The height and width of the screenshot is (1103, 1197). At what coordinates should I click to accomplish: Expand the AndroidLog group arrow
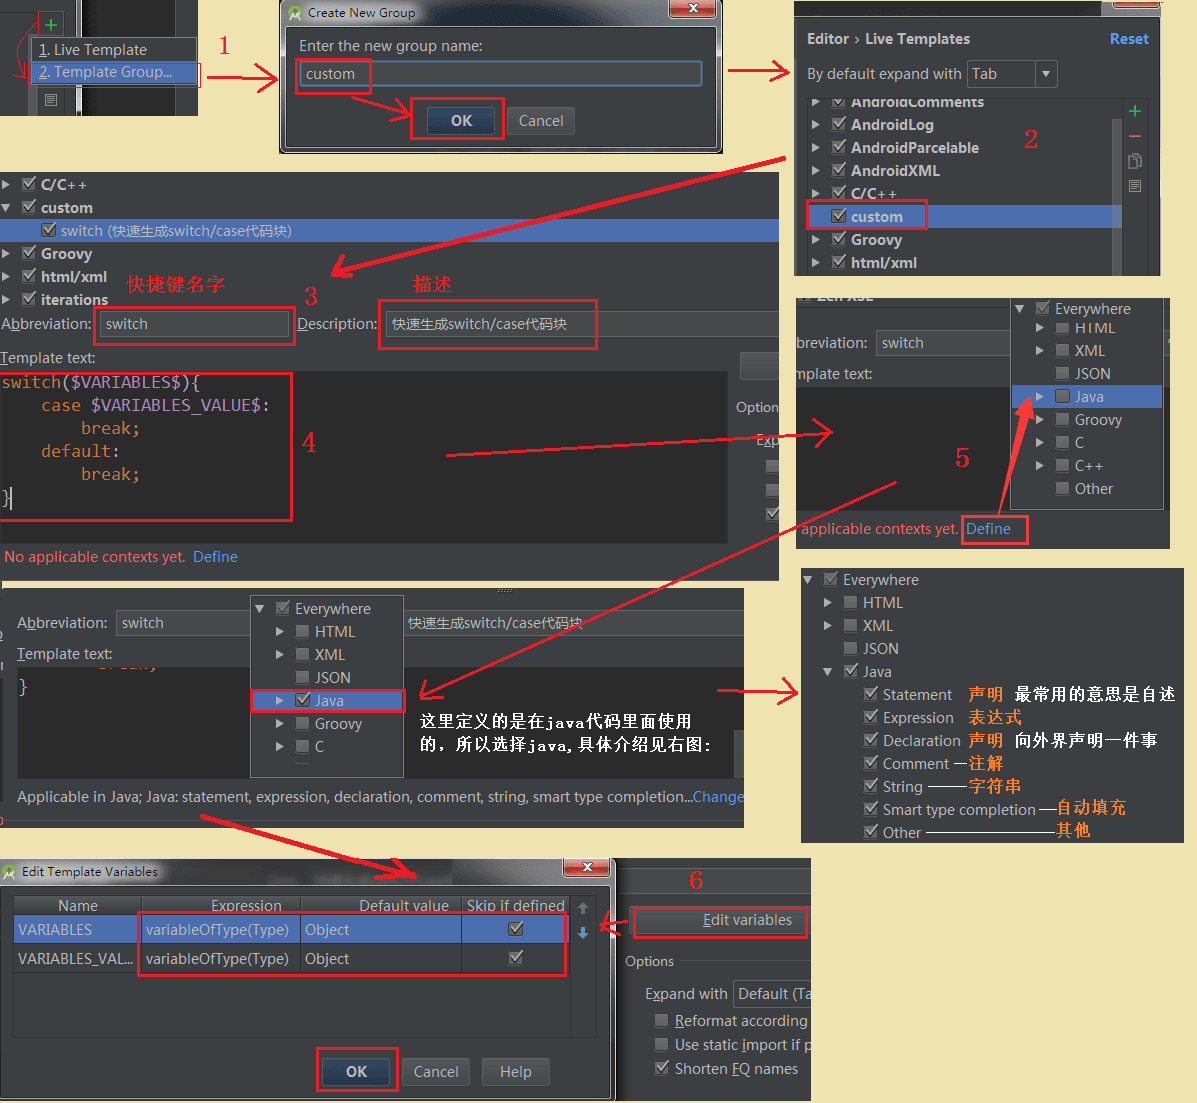pyautogui.click(x=815, y=124)
